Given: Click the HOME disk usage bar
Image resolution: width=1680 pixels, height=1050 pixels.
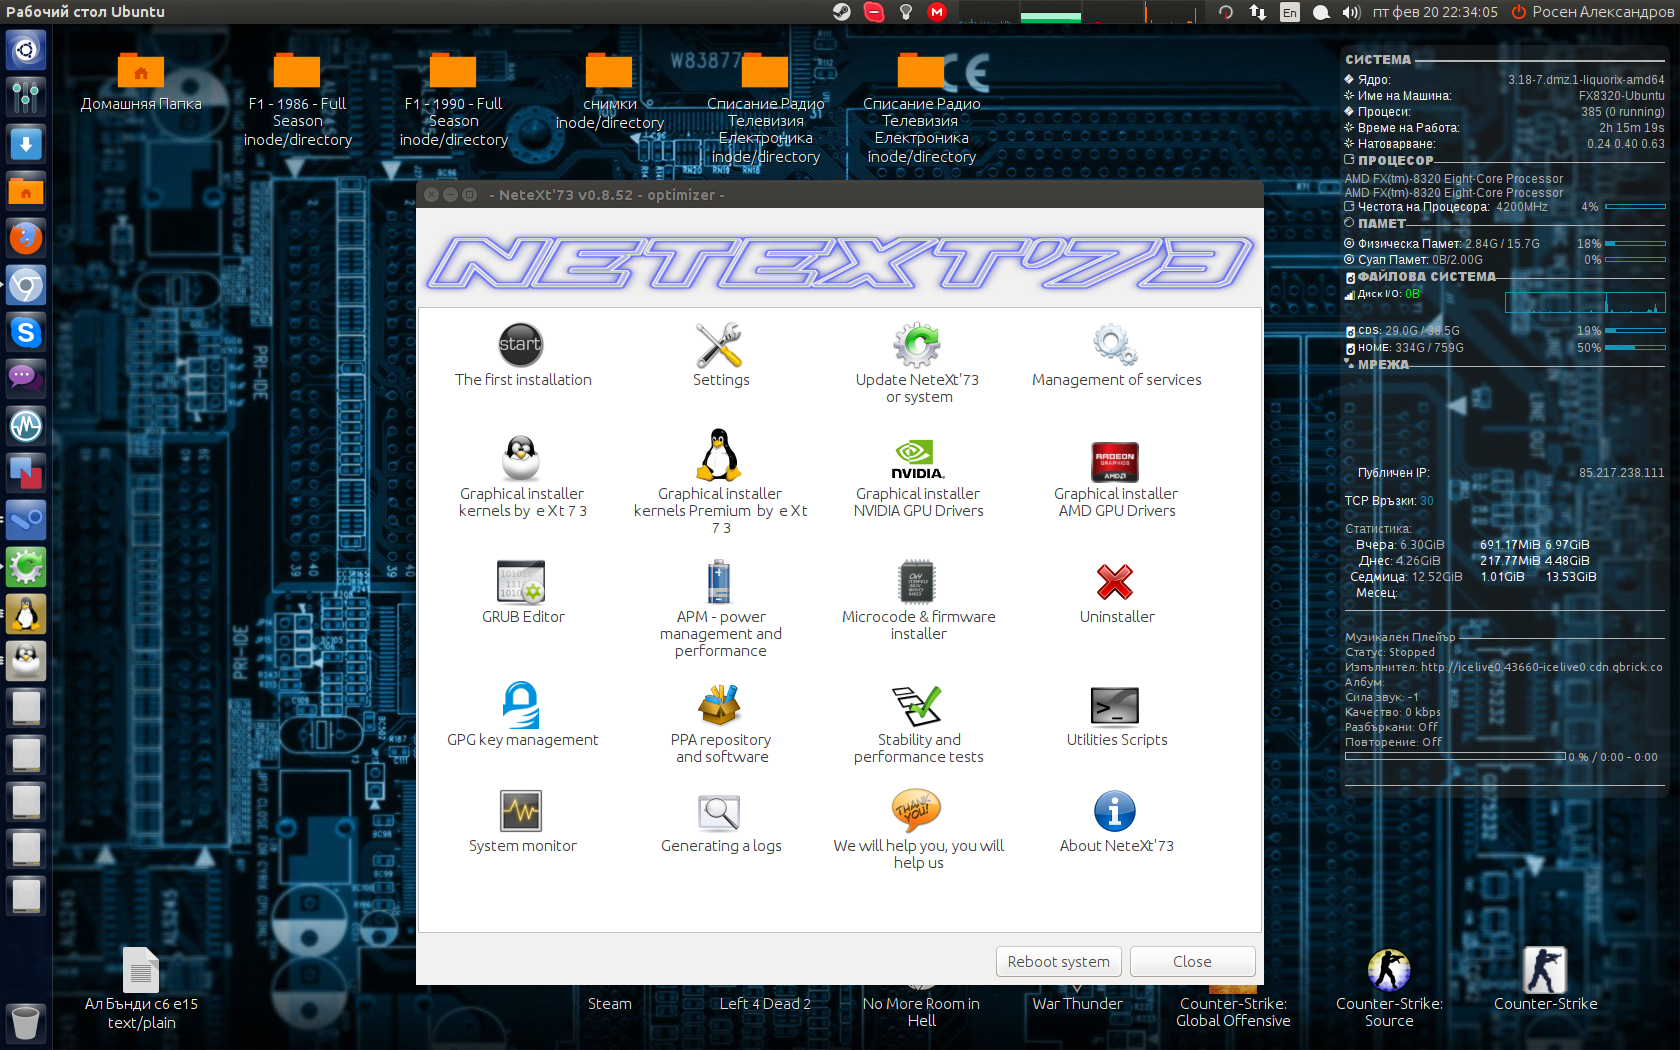Looking at the screenshot, I should pos(1635,348).
